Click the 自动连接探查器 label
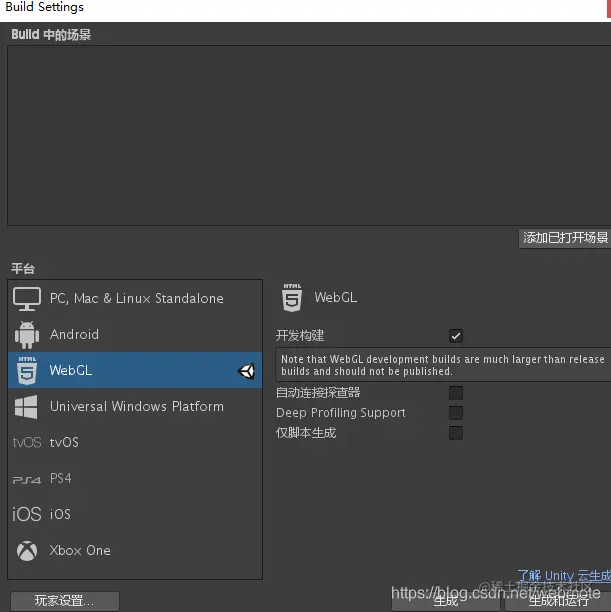 [x=318, y=393]
